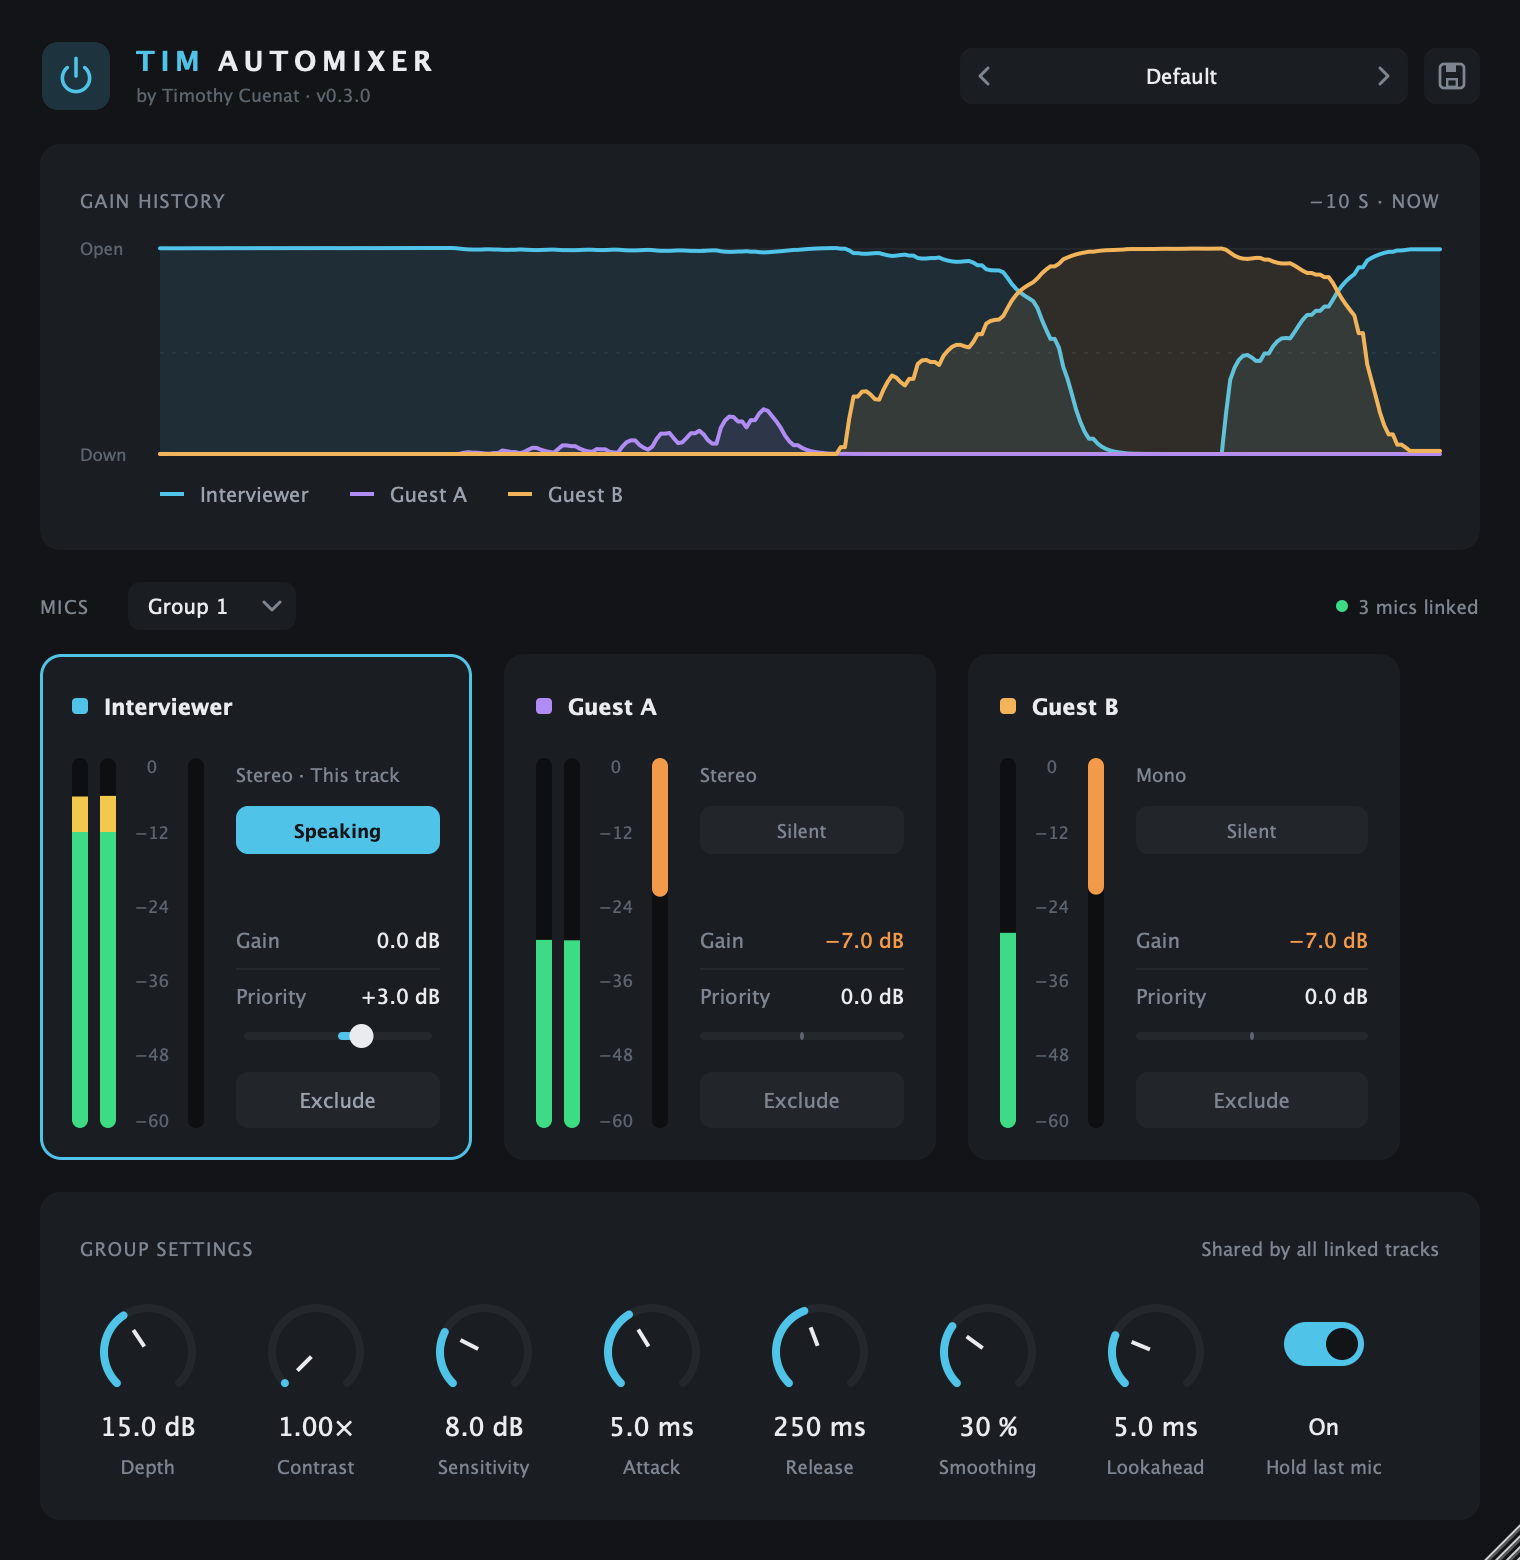The width and height of the screenshot is (1520, 1560).
Task: Click the Guest B orange color square
Action: click(1008, 706)
